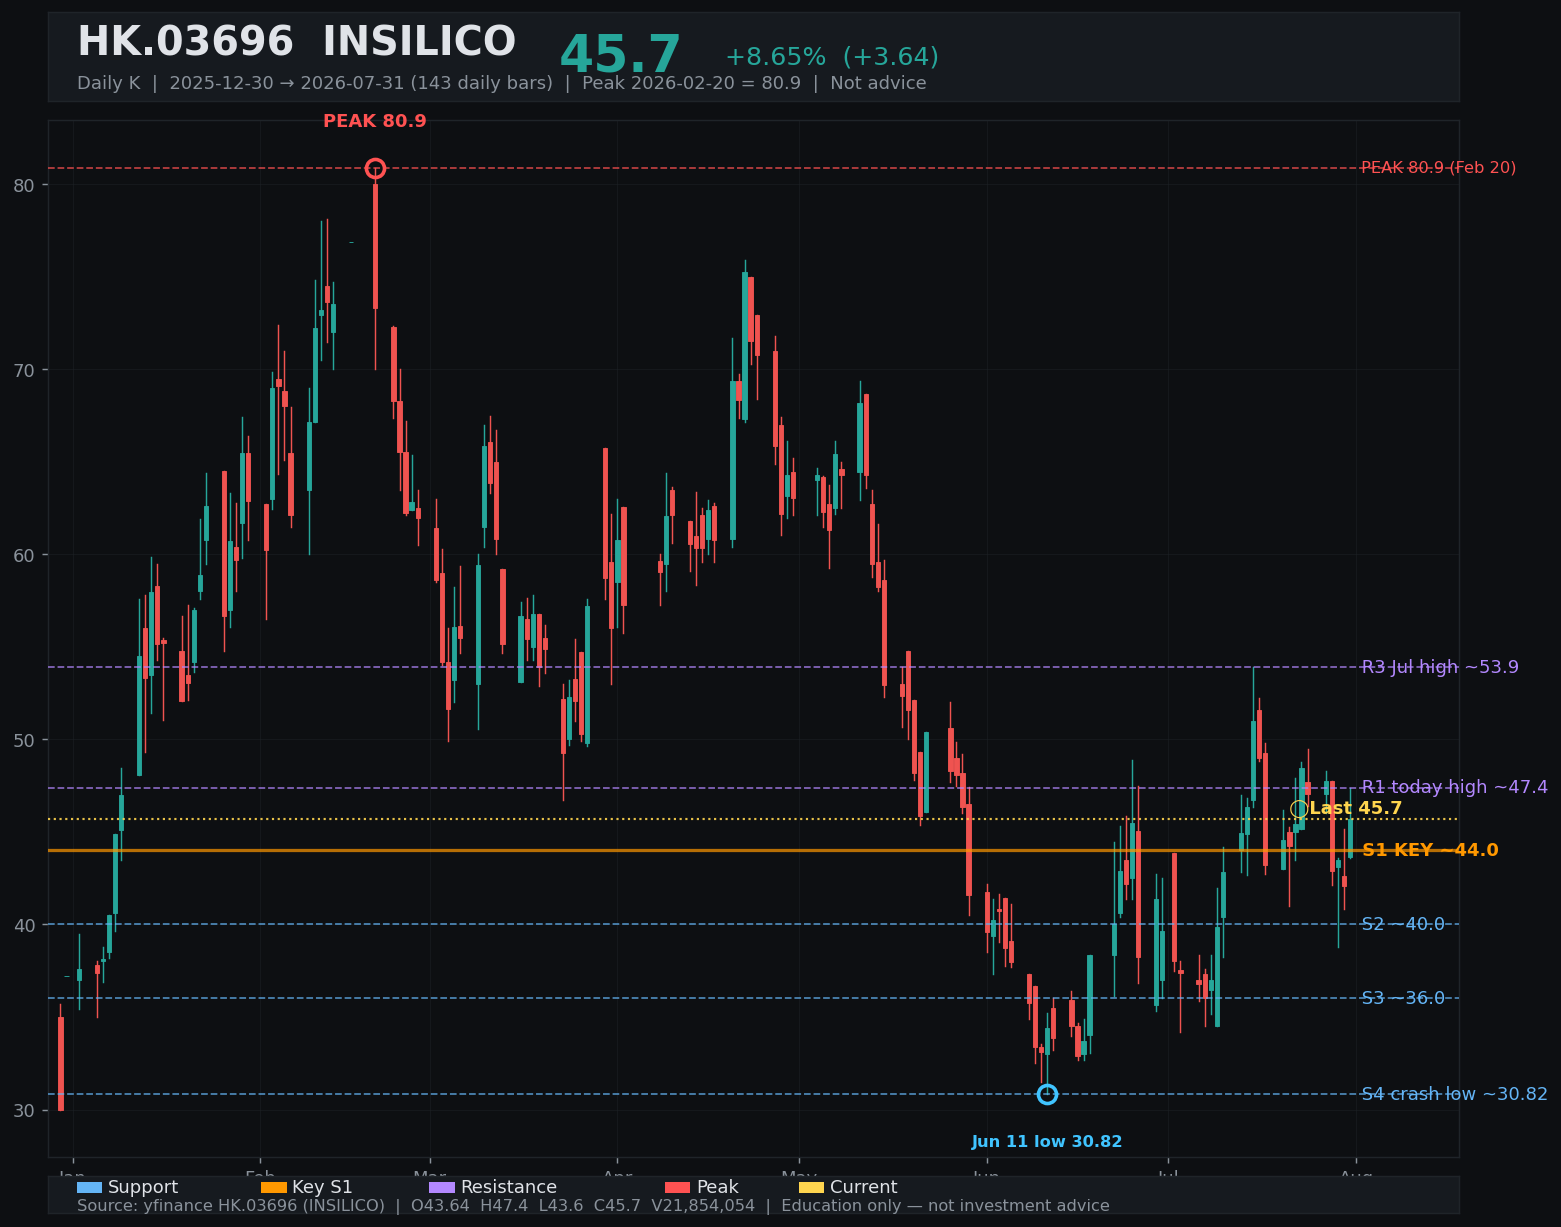
Task: Click the red Peak legend swatch
Action: 677,1187
